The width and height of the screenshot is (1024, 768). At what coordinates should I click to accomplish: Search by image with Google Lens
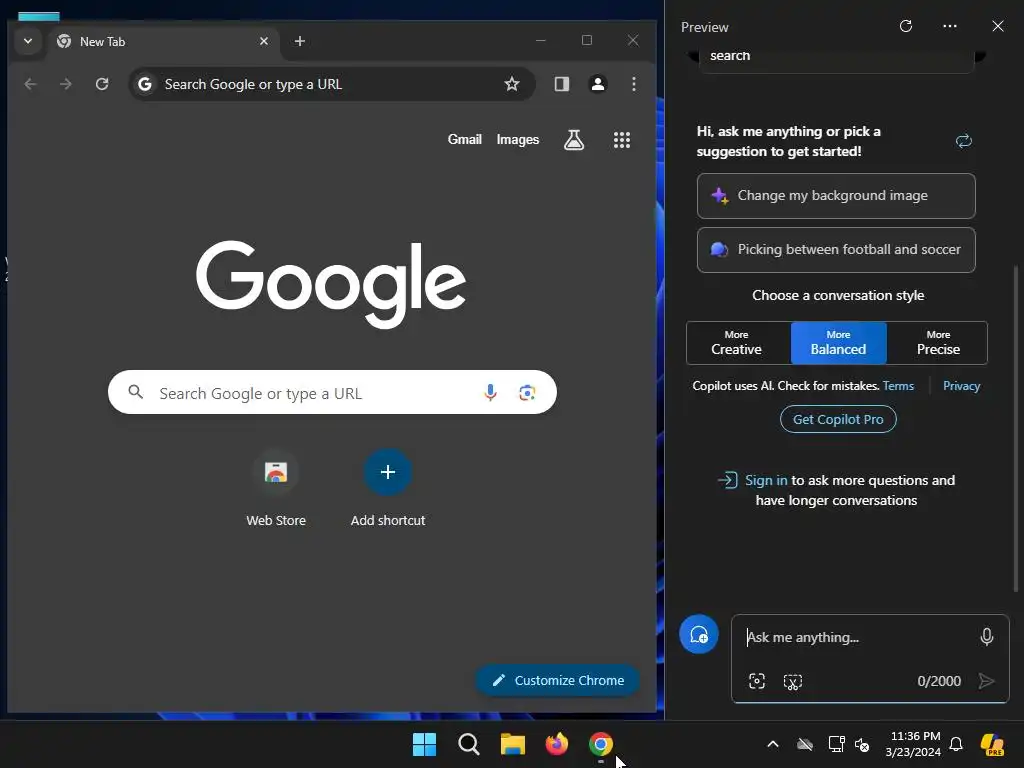(528, 392)
